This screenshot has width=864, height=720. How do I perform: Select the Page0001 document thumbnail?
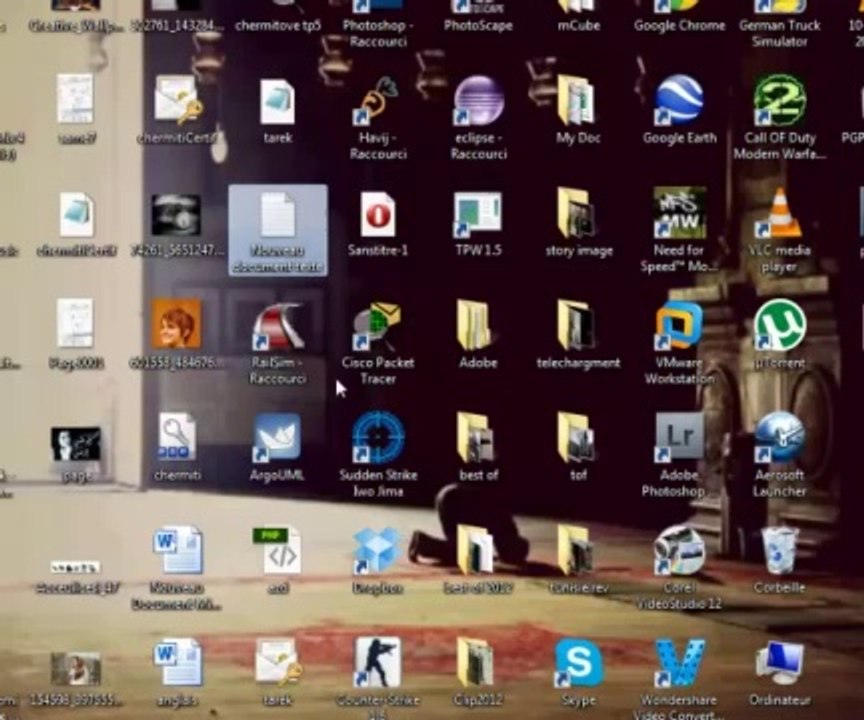75,324
